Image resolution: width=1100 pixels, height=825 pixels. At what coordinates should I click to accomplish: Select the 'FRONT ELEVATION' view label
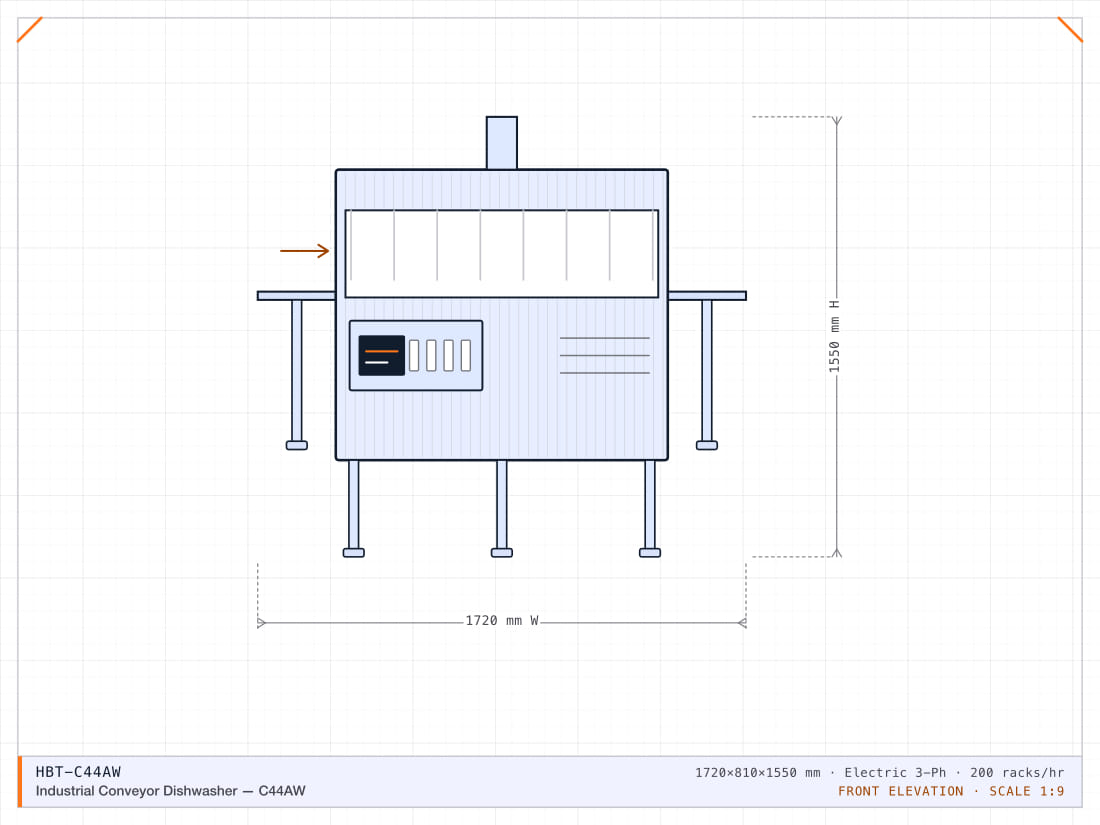click(901, 791)
